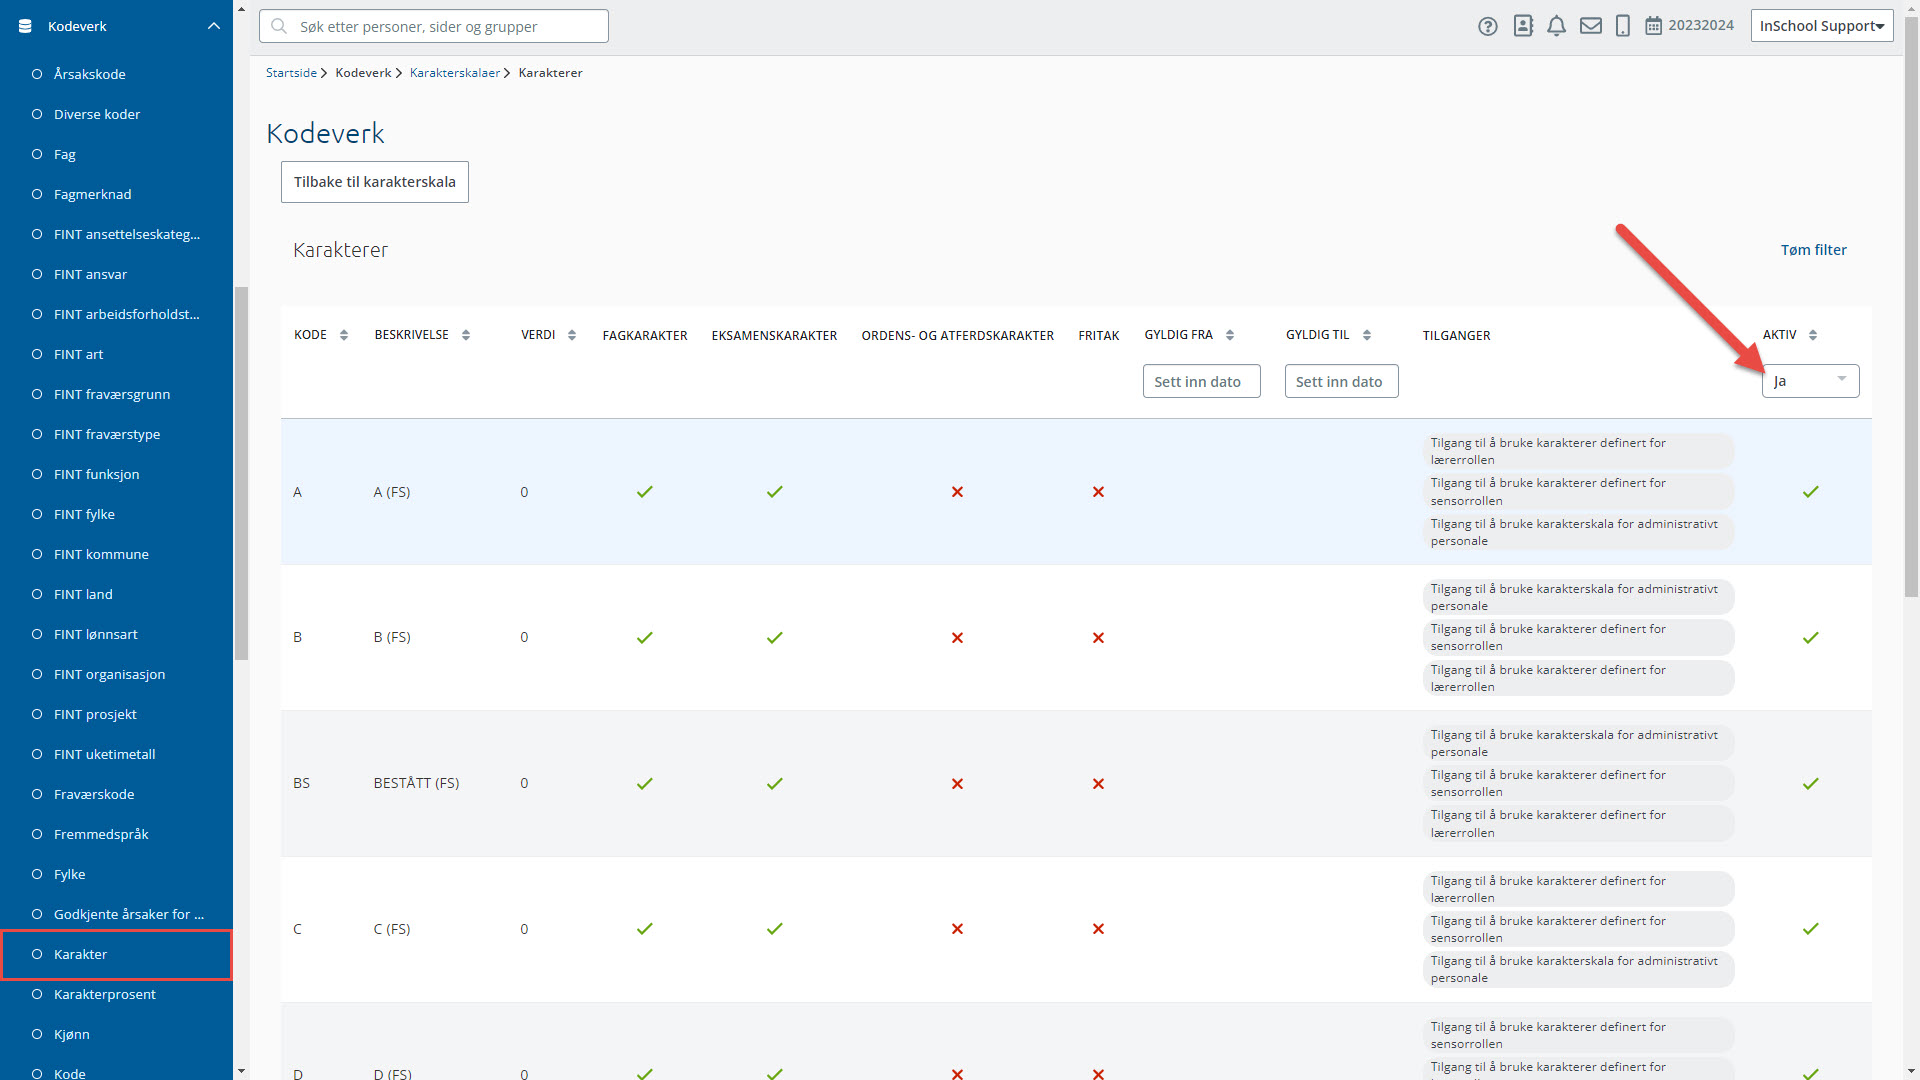Sort by KODE column arrows
This screenshot has height=1080, width=1920.
point(344,335)
